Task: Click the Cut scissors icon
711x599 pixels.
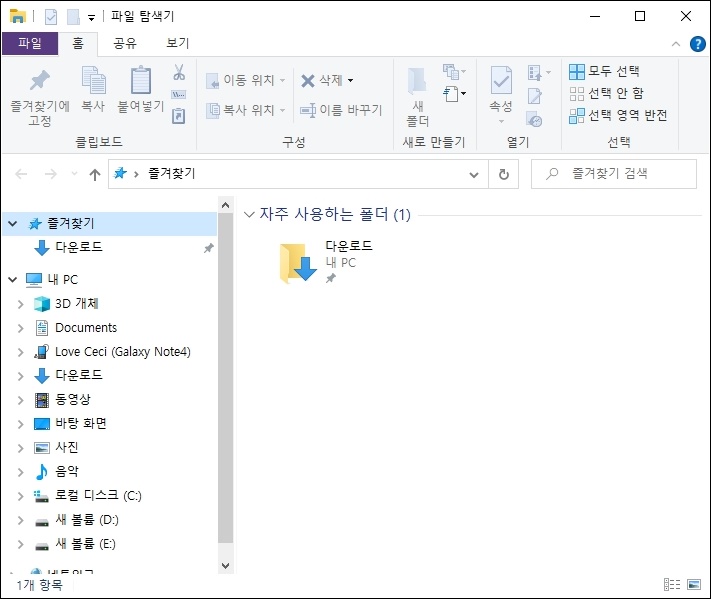Action: click(179, 72)
